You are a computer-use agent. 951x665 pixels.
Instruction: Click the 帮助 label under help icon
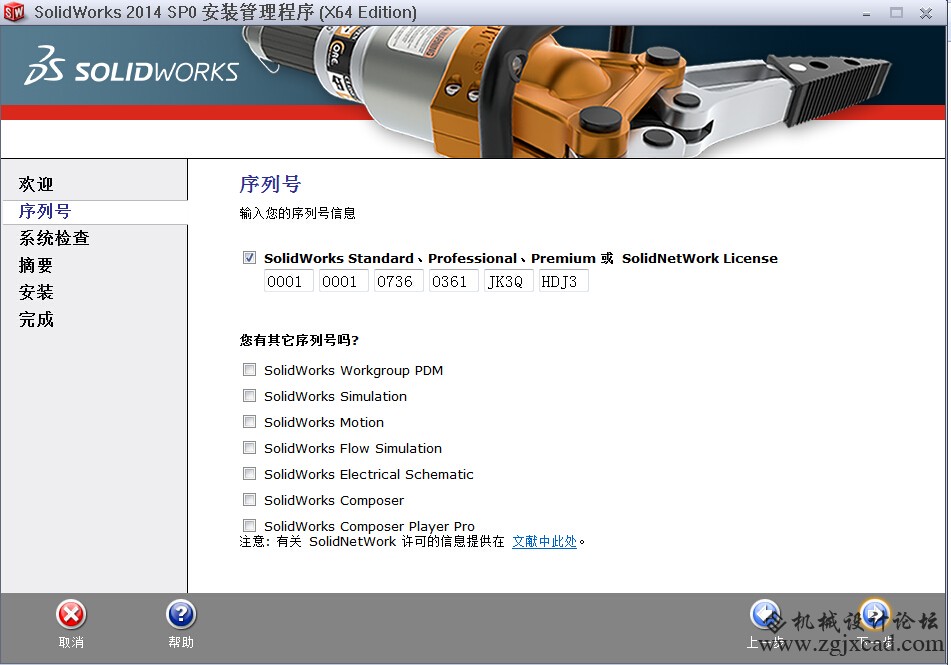(x=181, y=642)
